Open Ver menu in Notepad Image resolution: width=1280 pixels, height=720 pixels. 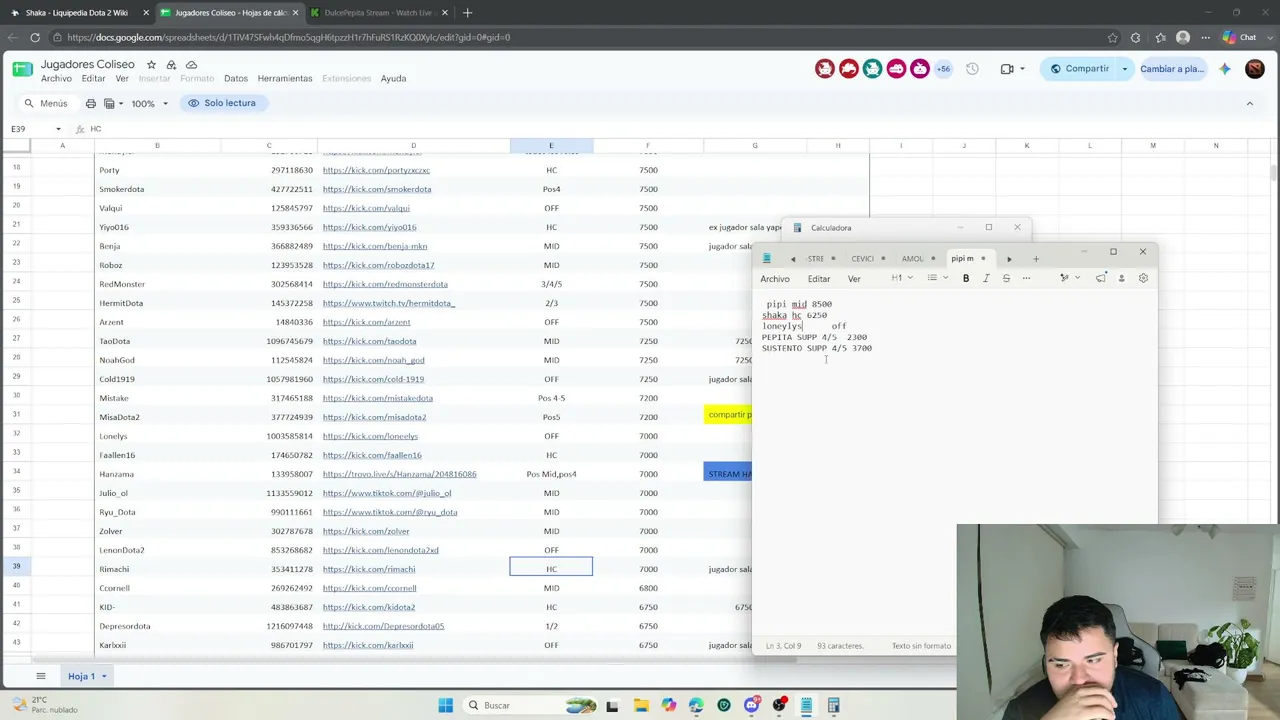click(854, 279)
